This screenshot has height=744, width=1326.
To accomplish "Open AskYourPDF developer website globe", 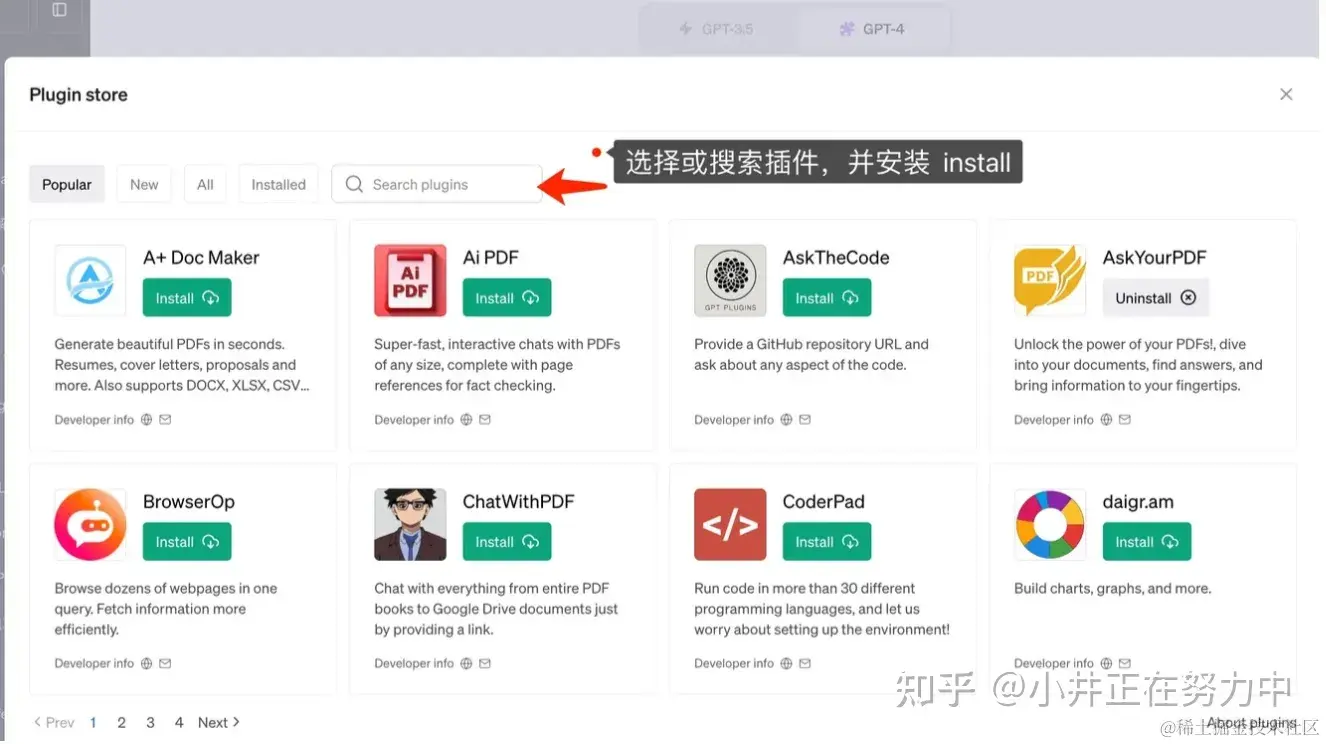I will pyautogui.click(x=1106, y=420).
